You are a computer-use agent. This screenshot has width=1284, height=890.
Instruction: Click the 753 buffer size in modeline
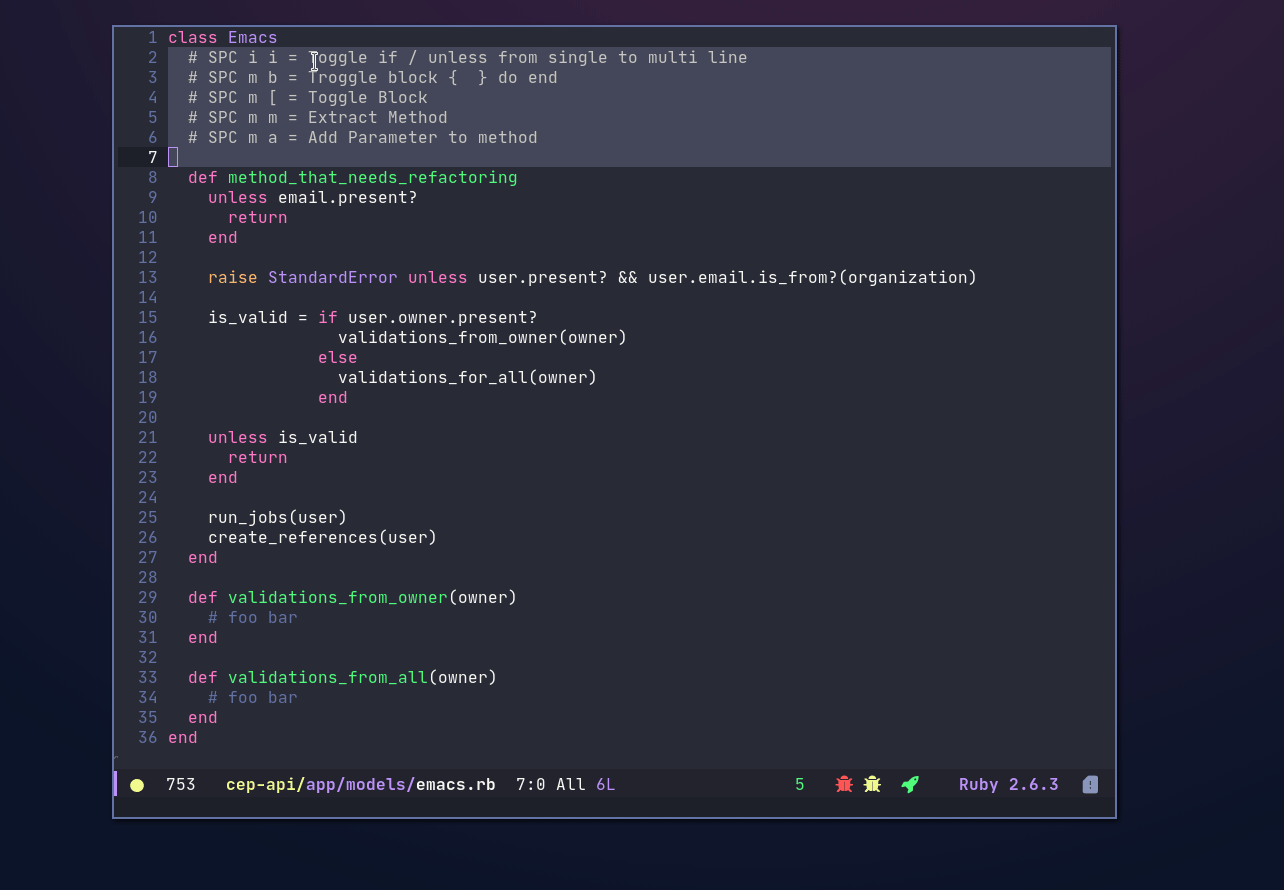(181, 785)
